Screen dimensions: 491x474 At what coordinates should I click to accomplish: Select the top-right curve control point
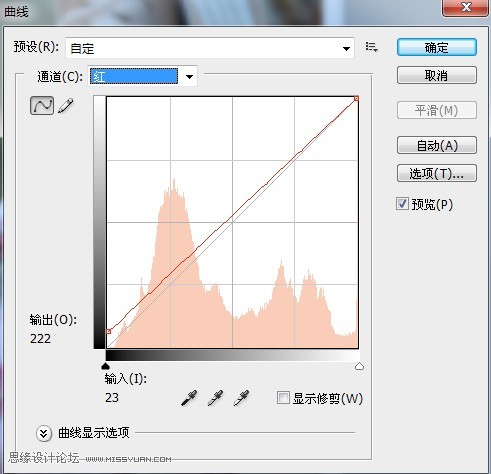pyautogui.click(x=356, y=98)
